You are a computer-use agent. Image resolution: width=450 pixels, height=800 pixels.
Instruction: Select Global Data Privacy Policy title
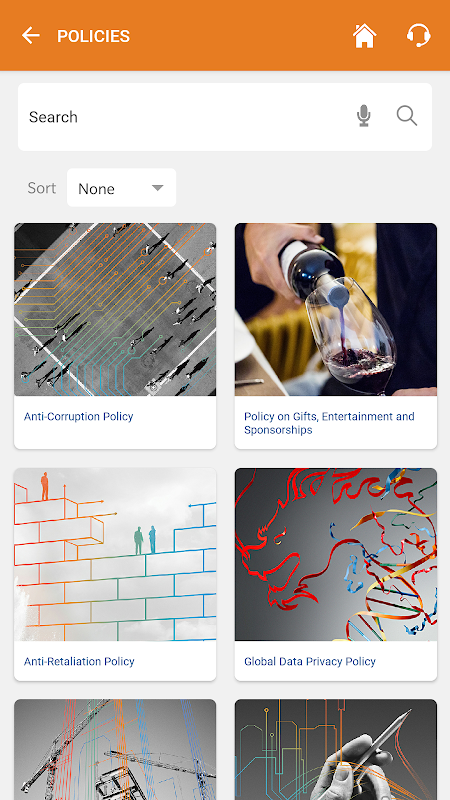310,661
